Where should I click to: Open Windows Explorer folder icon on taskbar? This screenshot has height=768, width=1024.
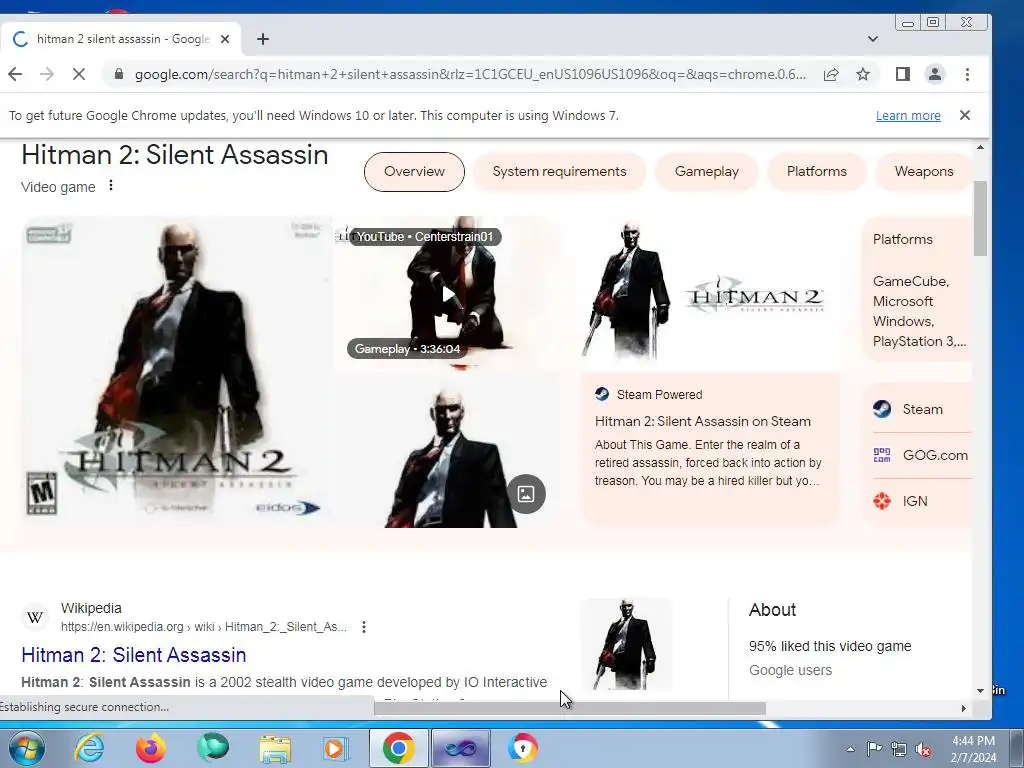(x=274, y=748)
